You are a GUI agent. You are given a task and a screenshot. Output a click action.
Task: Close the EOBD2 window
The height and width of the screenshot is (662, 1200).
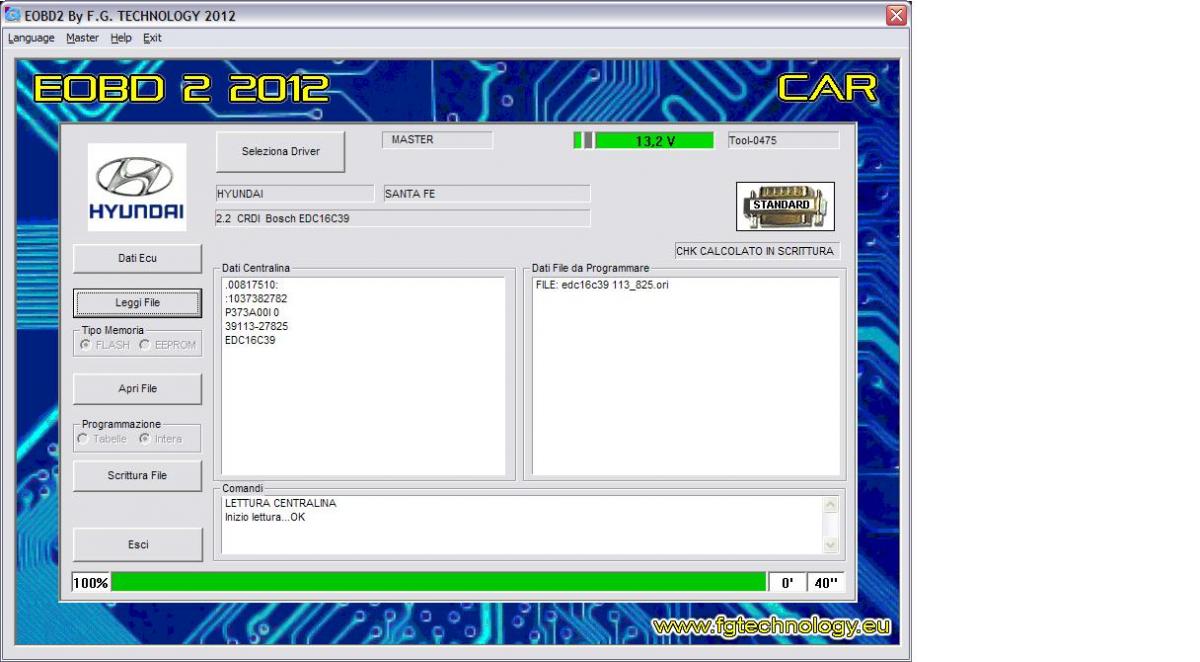pyautogui.click(x=896, y=16)
